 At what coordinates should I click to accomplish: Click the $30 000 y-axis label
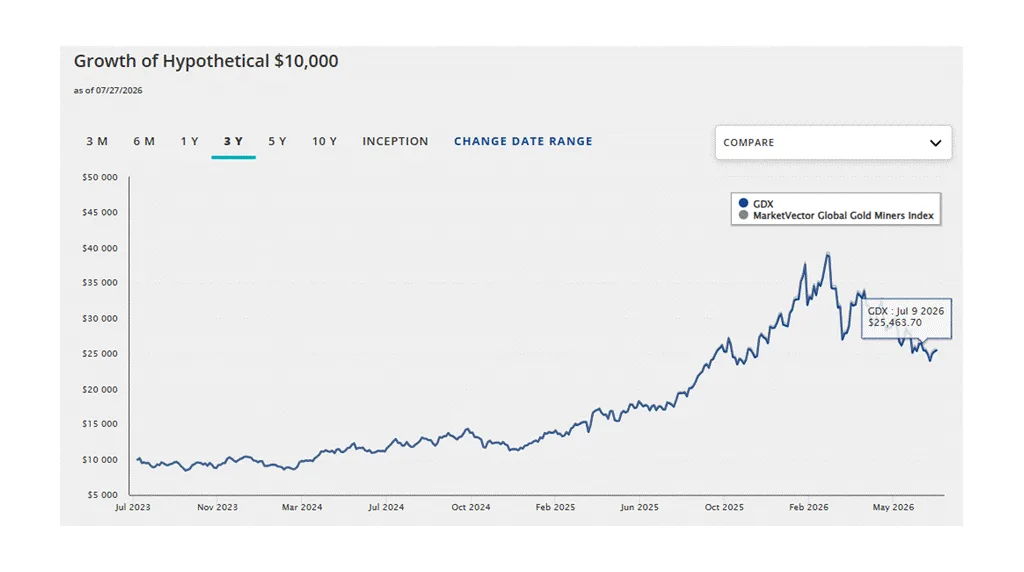[x=100, y=319]
